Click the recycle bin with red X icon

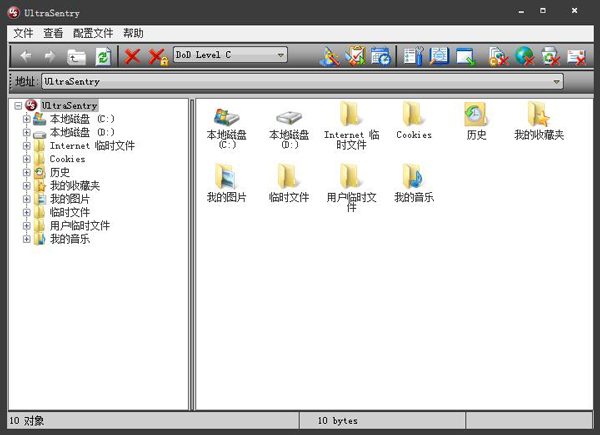pyautogui.click(x=551, y=57)
